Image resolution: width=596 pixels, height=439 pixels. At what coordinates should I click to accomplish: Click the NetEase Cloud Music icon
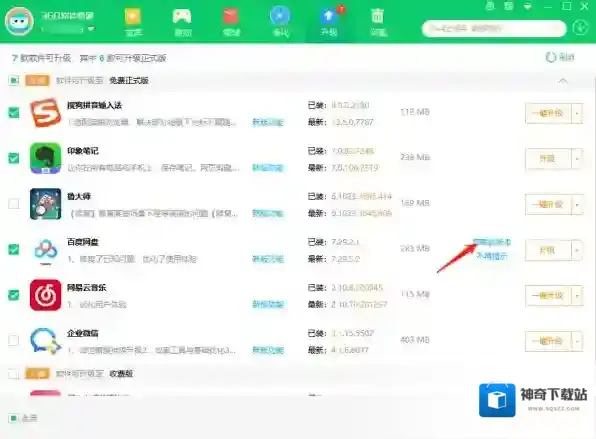pos(45,295)
